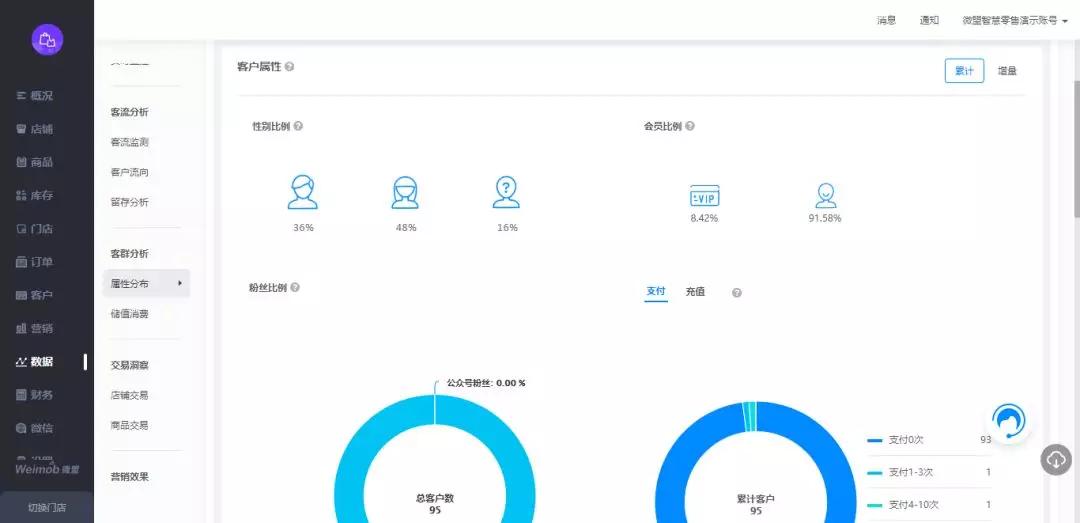This screenshot has width=1080, height=523.
Task: Open 消息 messages in top bar
Action: (x=886, y=21)
